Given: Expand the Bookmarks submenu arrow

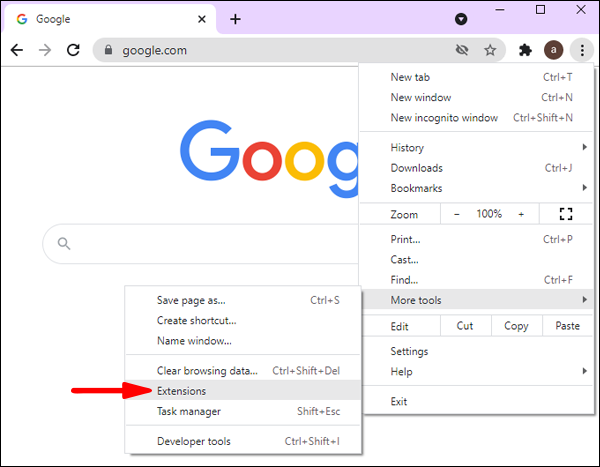Looking at the screenshot, I should [584, 188].
